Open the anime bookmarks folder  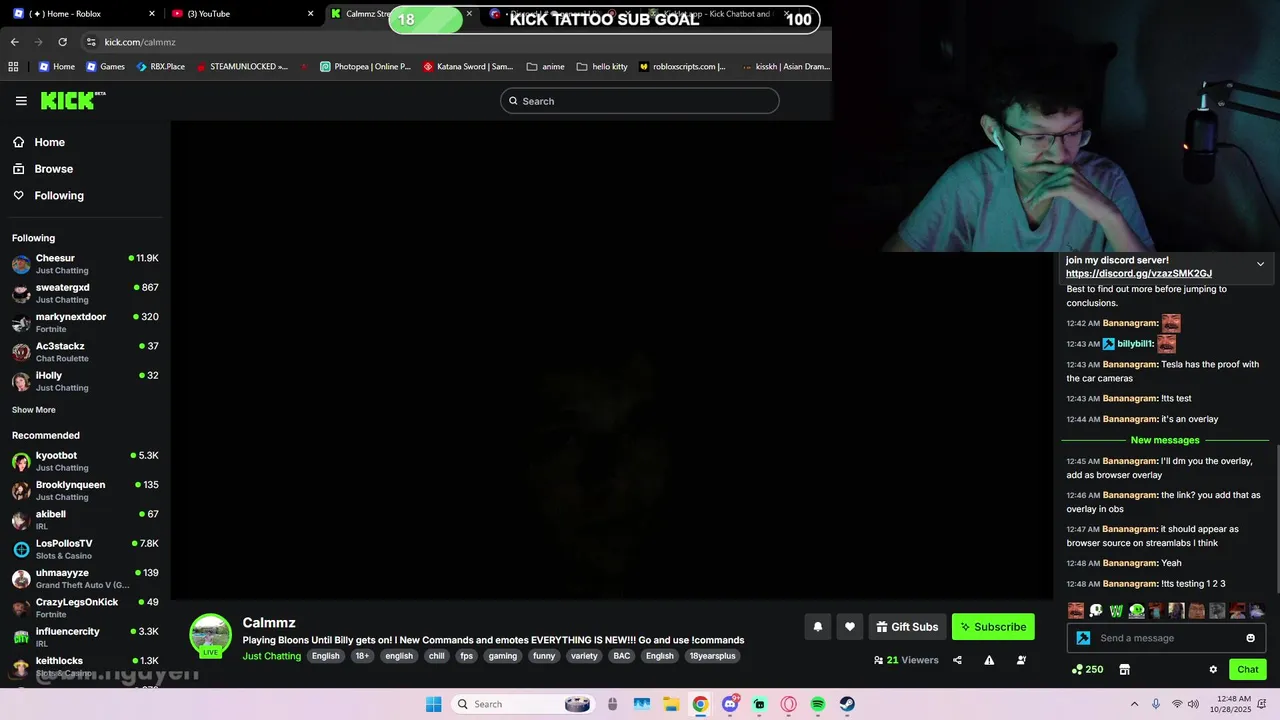[546, 67]
